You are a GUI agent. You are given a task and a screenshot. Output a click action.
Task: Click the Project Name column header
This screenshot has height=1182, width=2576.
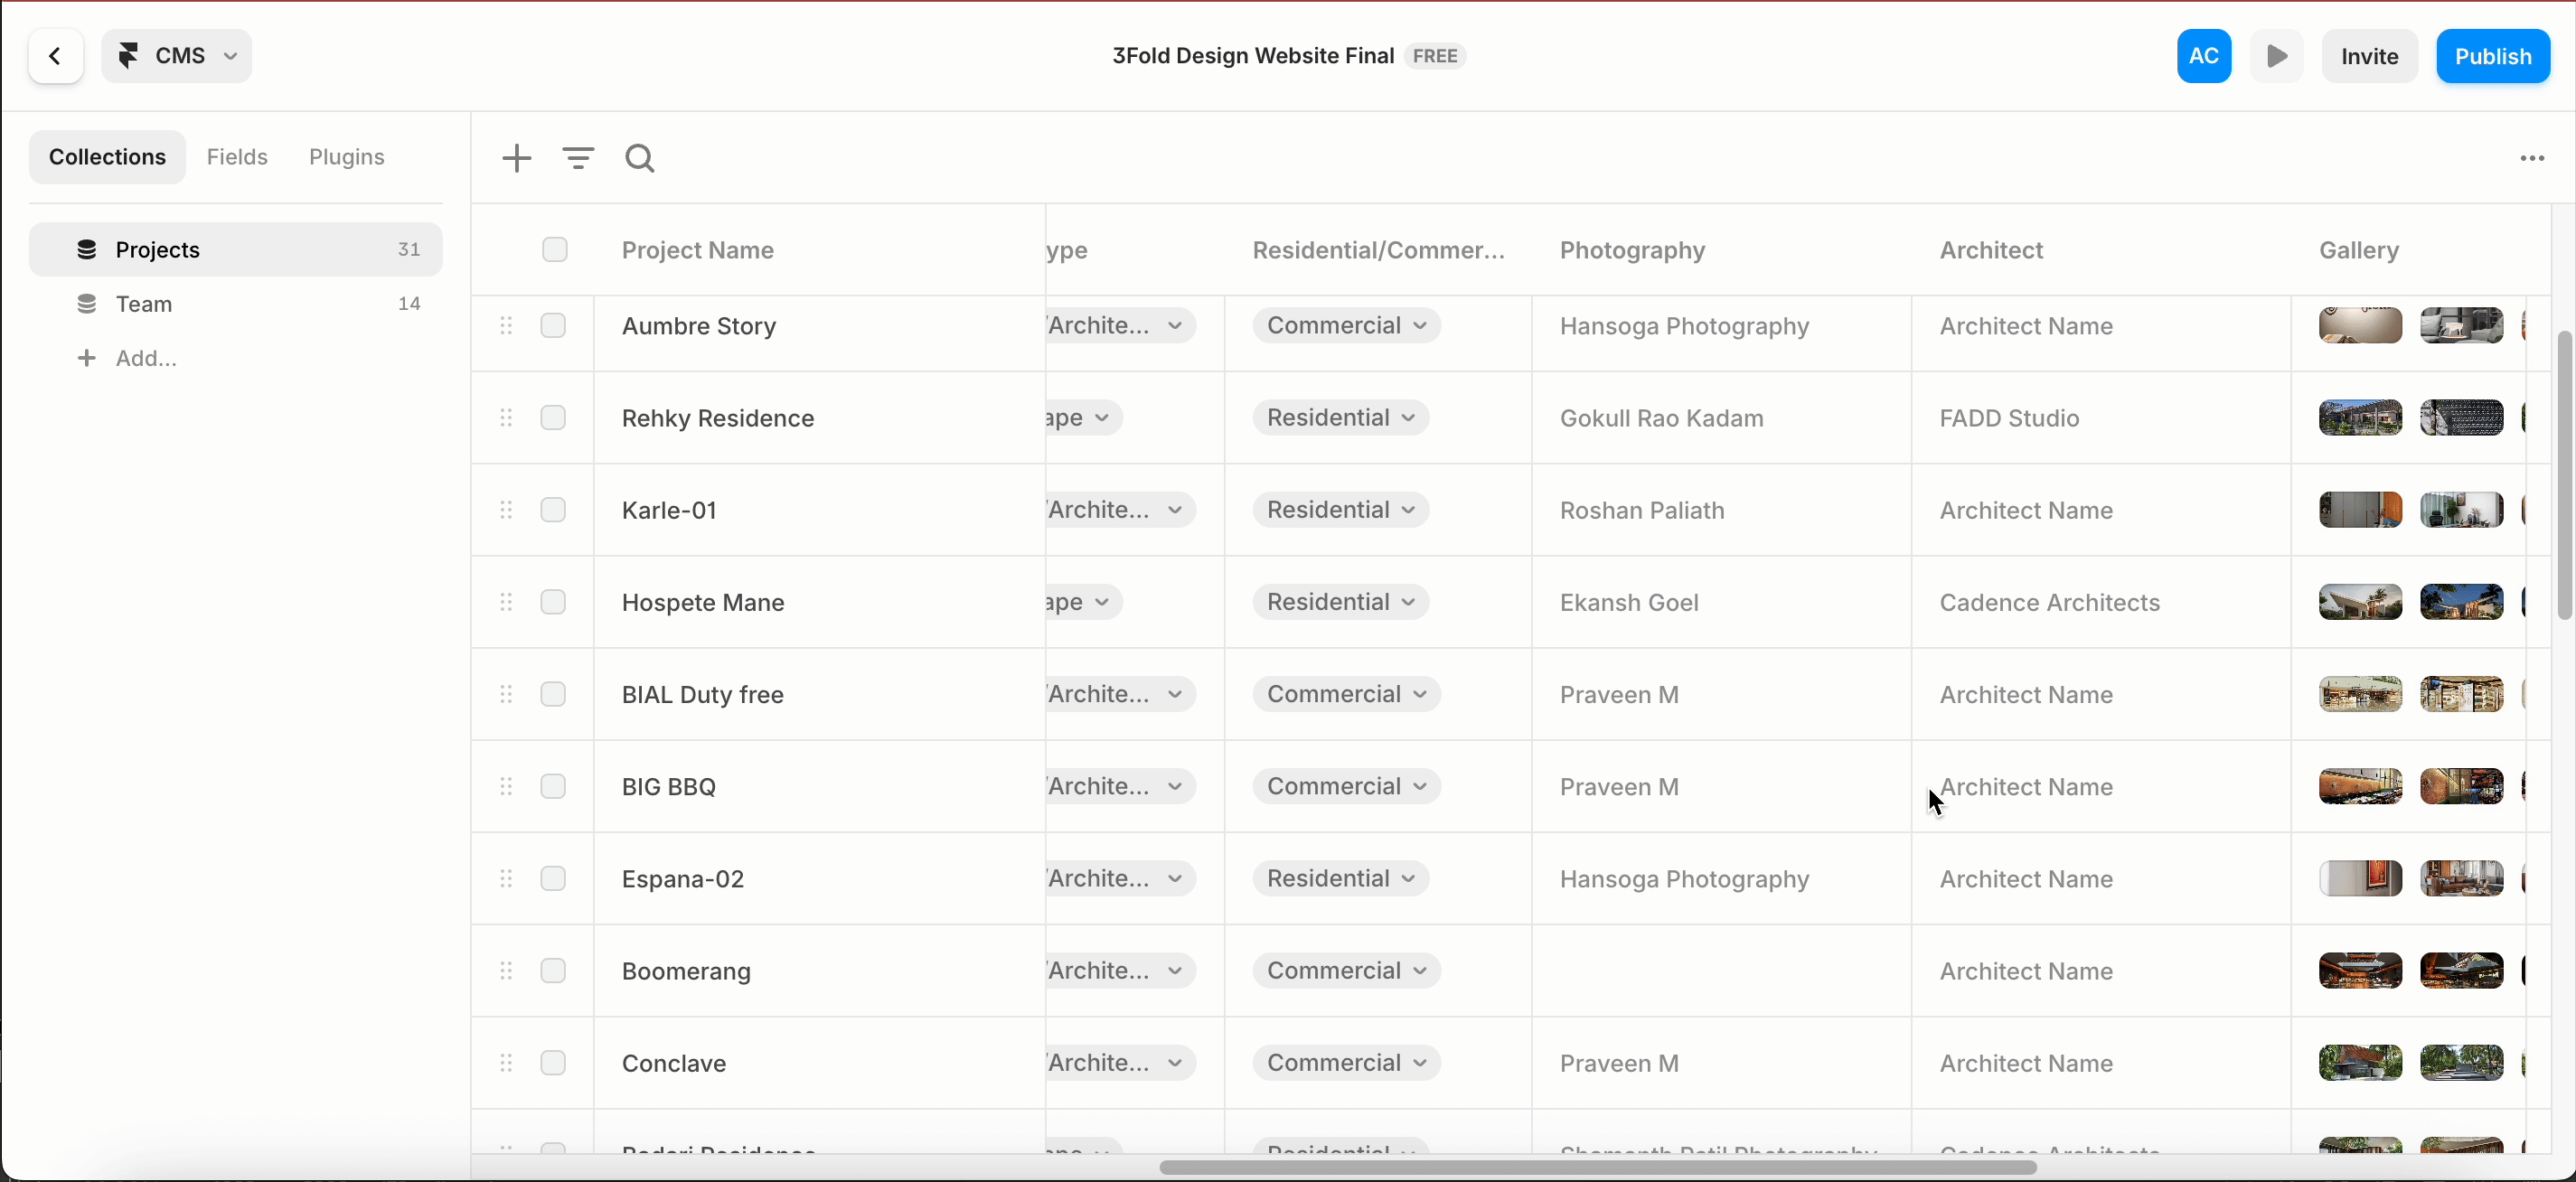point(698,250)
